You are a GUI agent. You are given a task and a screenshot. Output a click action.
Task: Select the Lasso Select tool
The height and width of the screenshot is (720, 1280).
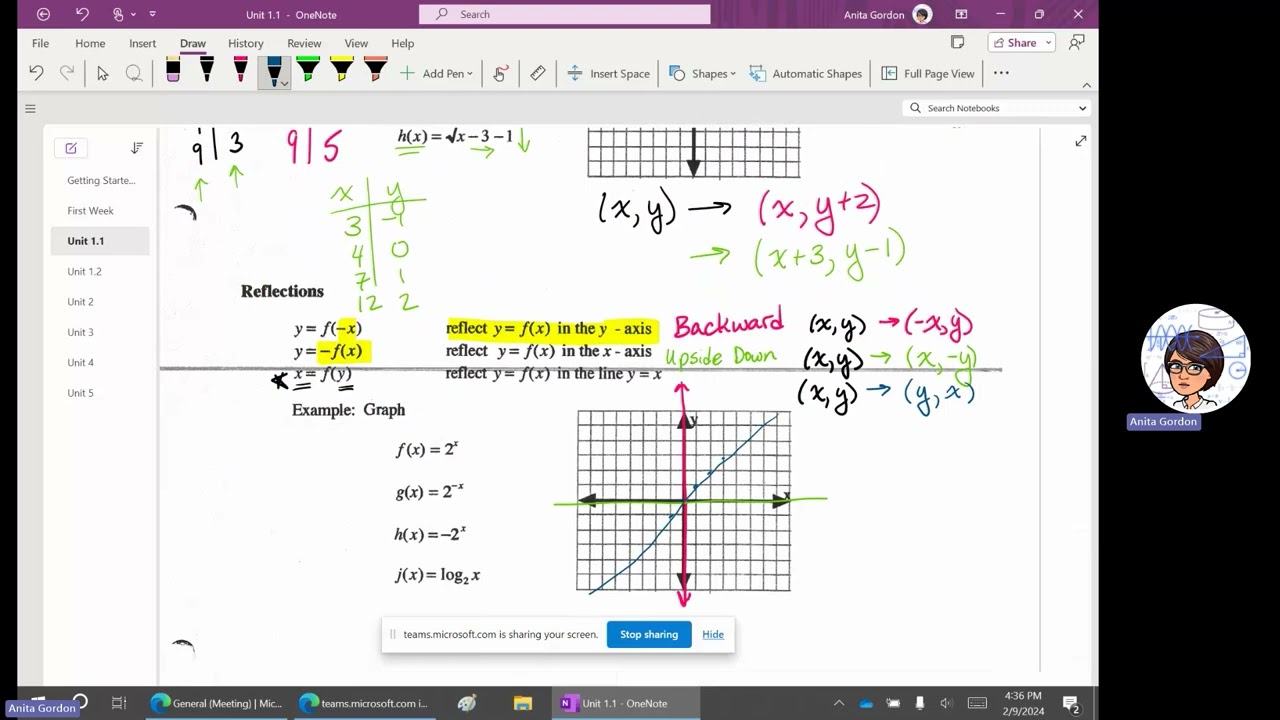coord(133,73)
